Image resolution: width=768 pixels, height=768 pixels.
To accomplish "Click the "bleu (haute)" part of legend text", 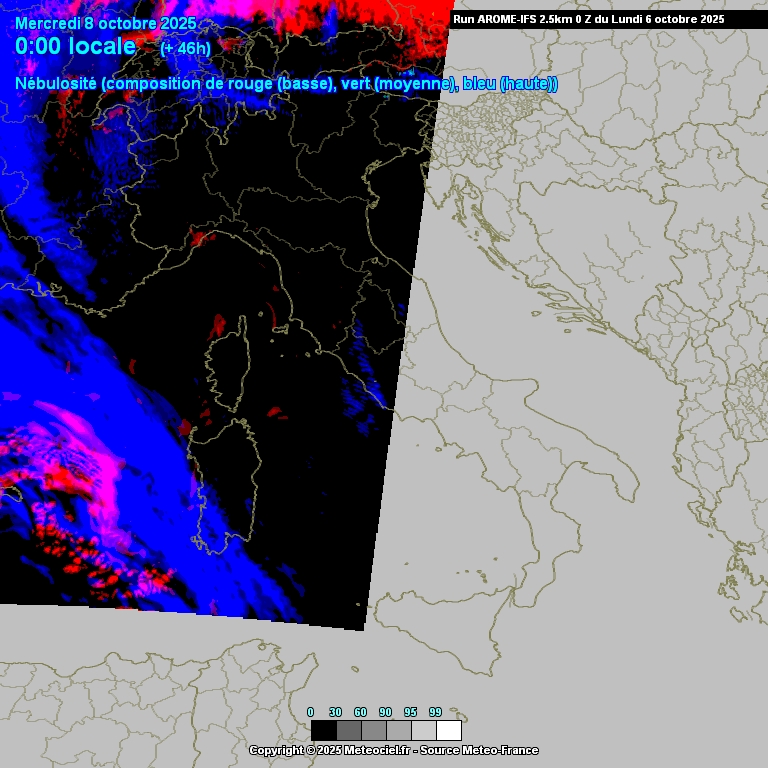I will point(510,84).
